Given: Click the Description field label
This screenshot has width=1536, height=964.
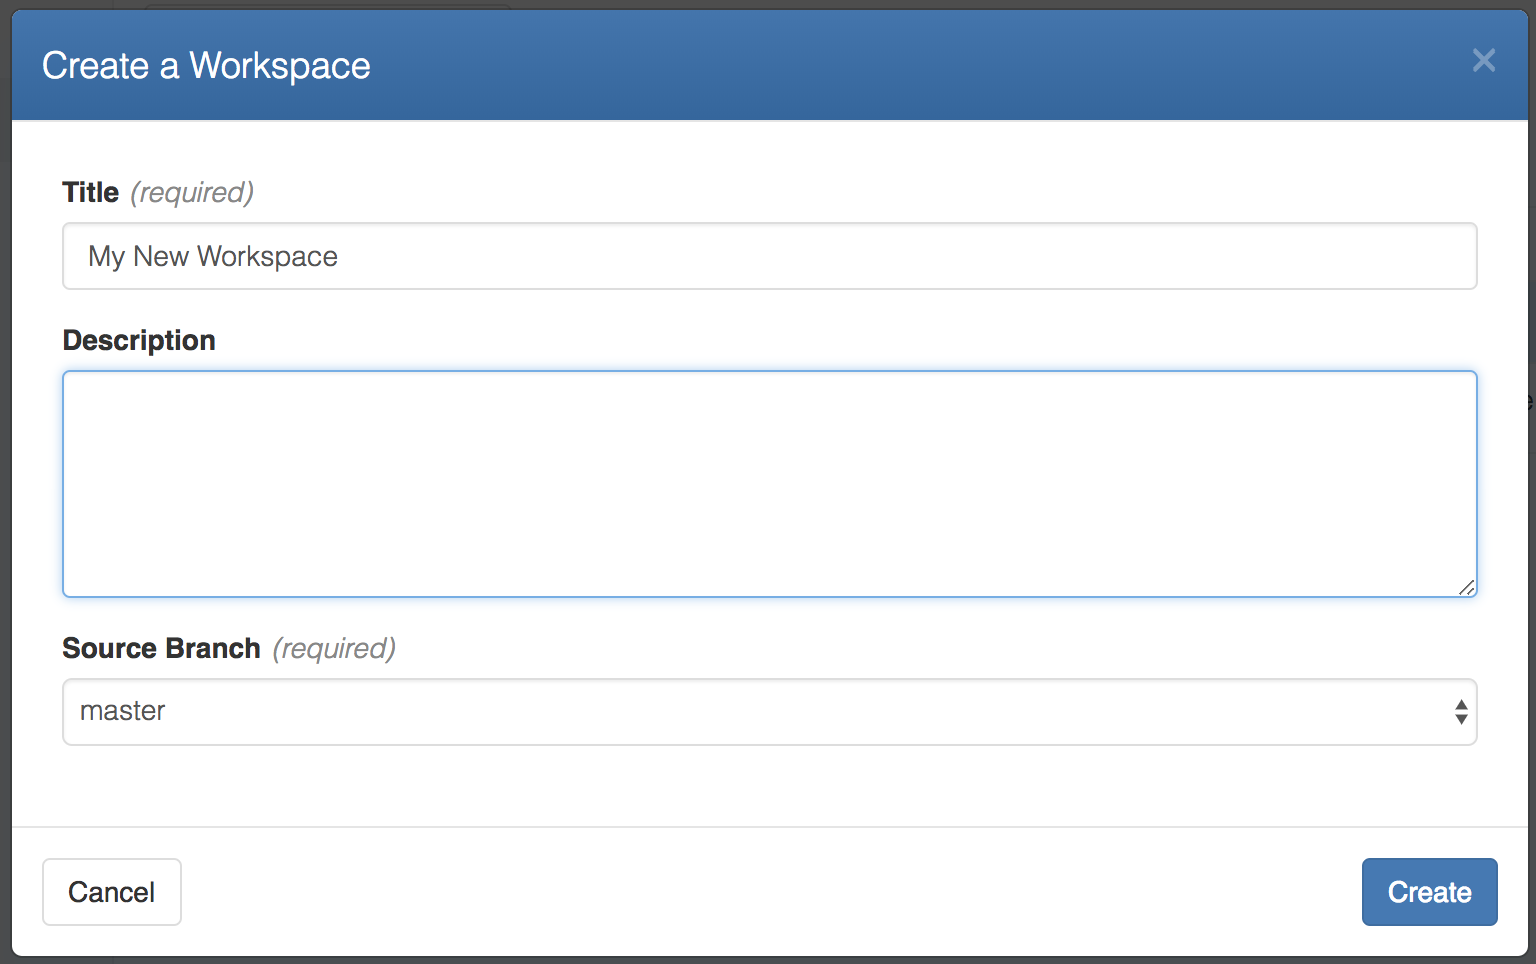Looking at the screenshot, I should coord(139,340).
